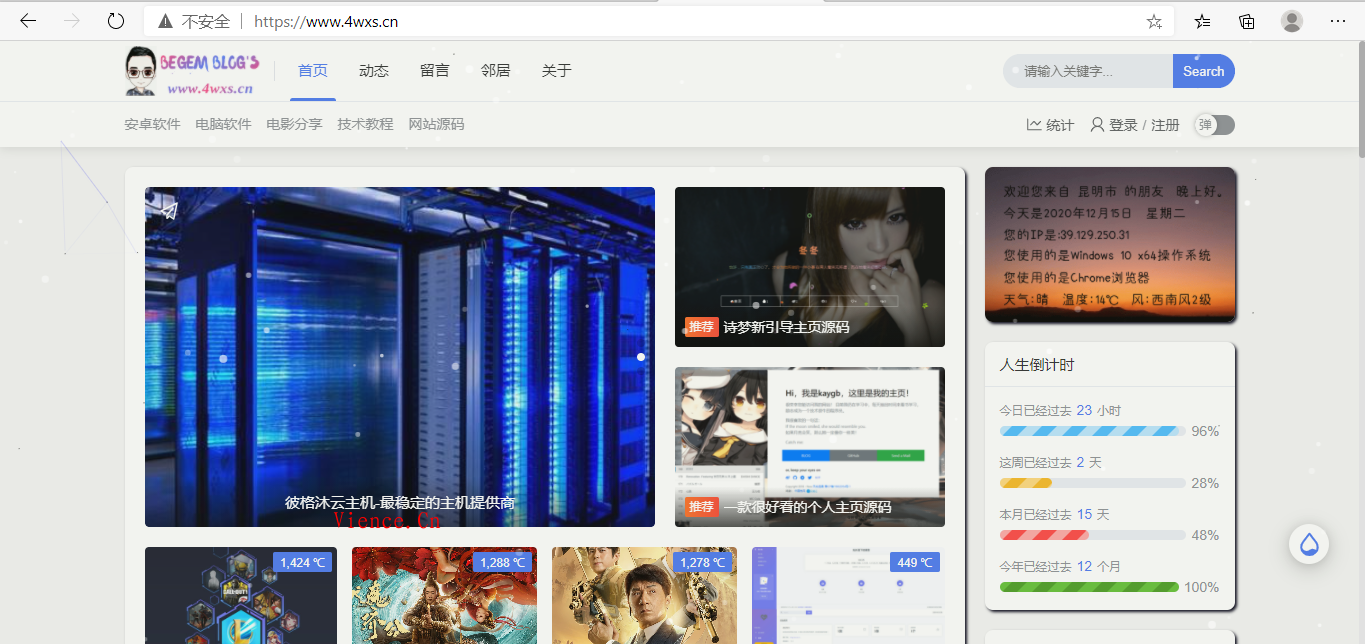Open the 首页 navigation tab
The width and height of the screenshot is (1365, 644).
(313, 71)
